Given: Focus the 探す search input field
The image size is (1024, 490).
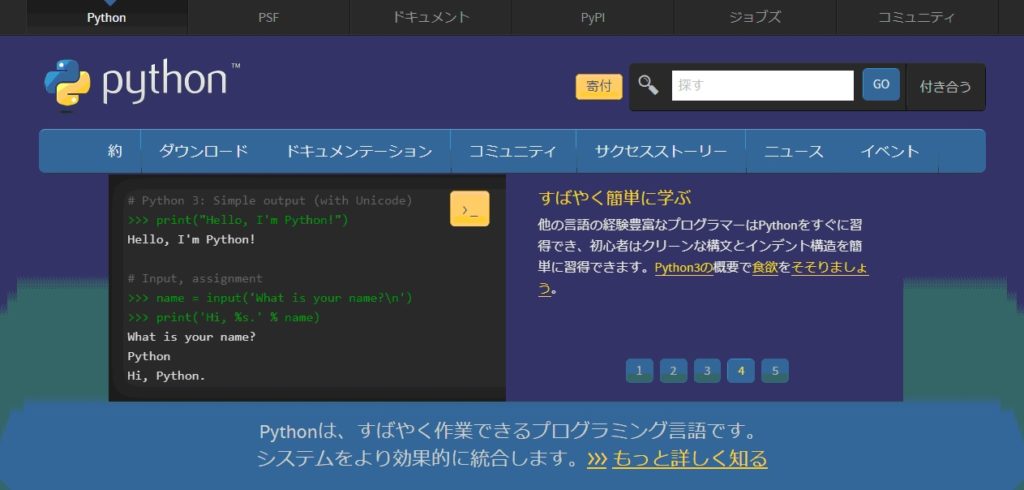Looking at the screenshot, I should click(x=763, y=86).
